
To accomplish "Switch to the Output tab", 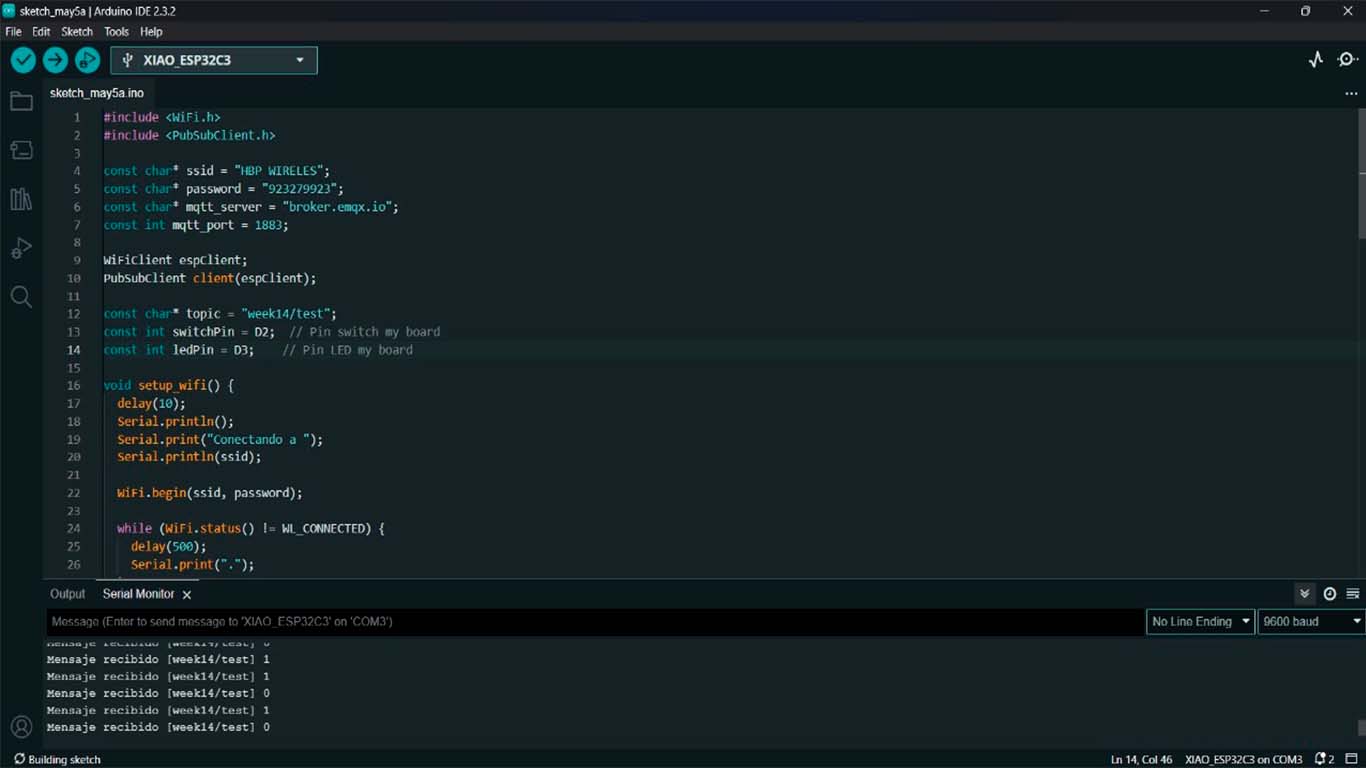I will click(68, 594).
